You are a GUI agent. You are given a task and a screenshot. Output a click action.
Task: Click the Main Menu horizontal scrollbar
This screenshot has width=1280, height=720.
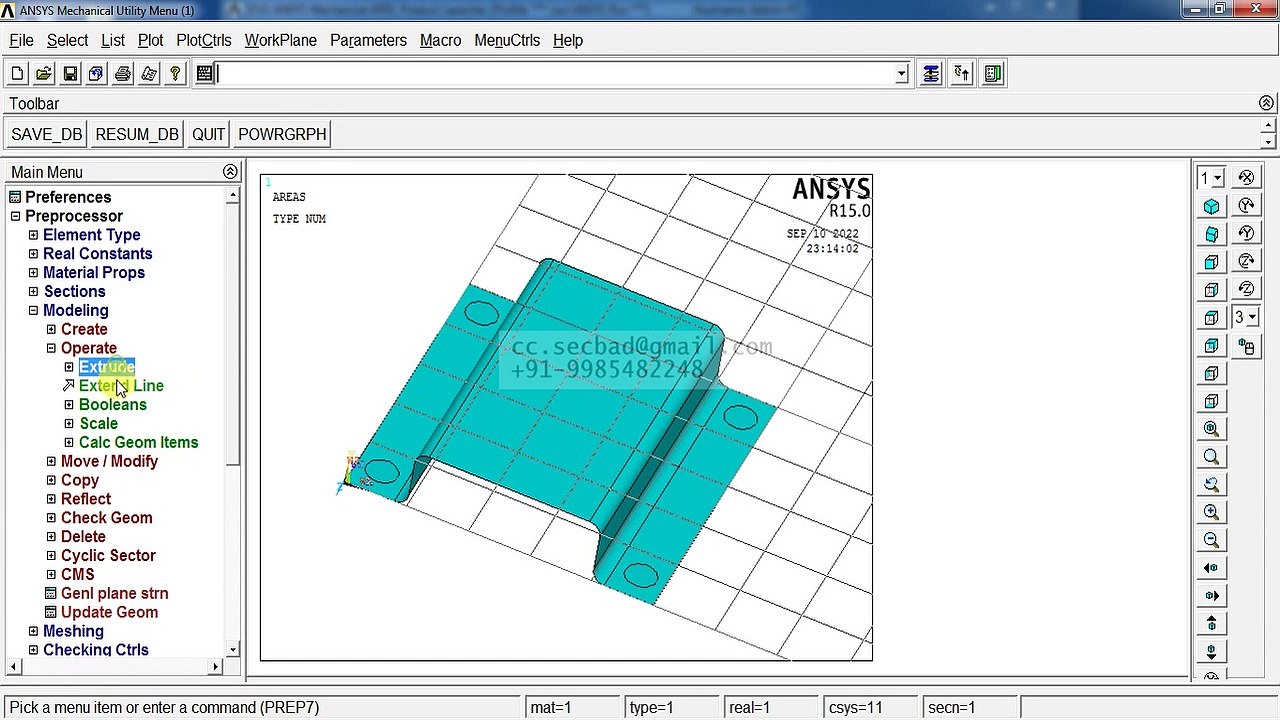click(114, 666)
